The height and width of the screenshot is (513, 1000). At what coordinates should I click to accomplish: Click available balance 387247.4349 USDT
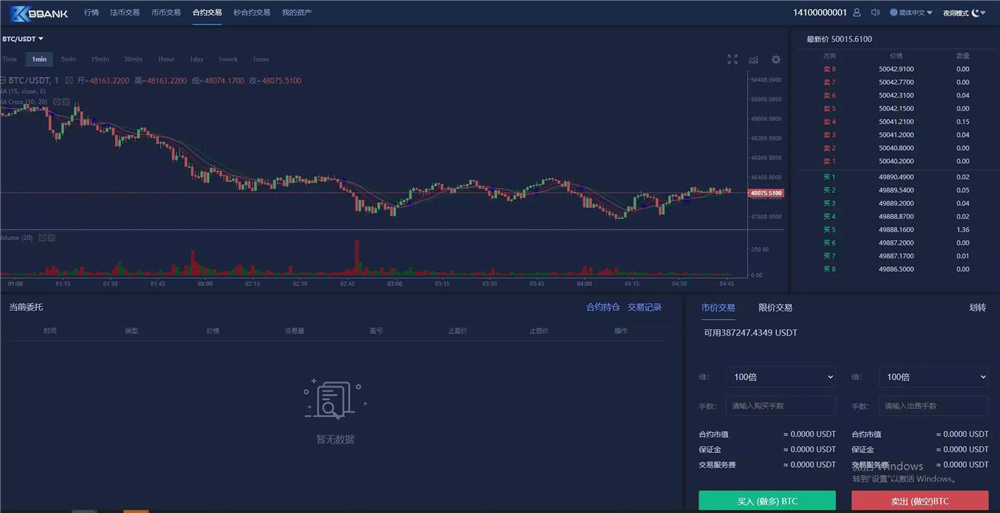[x=750, y=332]
